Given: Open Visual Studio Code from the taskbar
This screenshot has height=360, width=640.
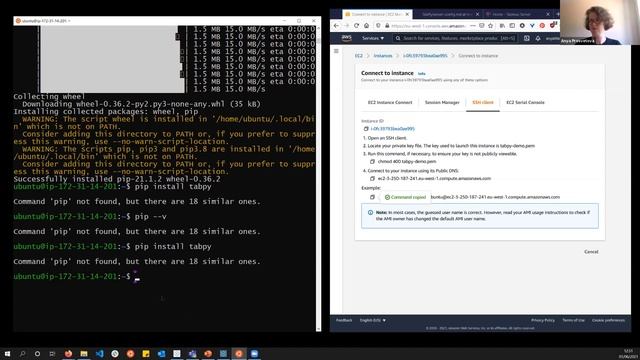Looking at the screenshot, I should coord(99,353).
